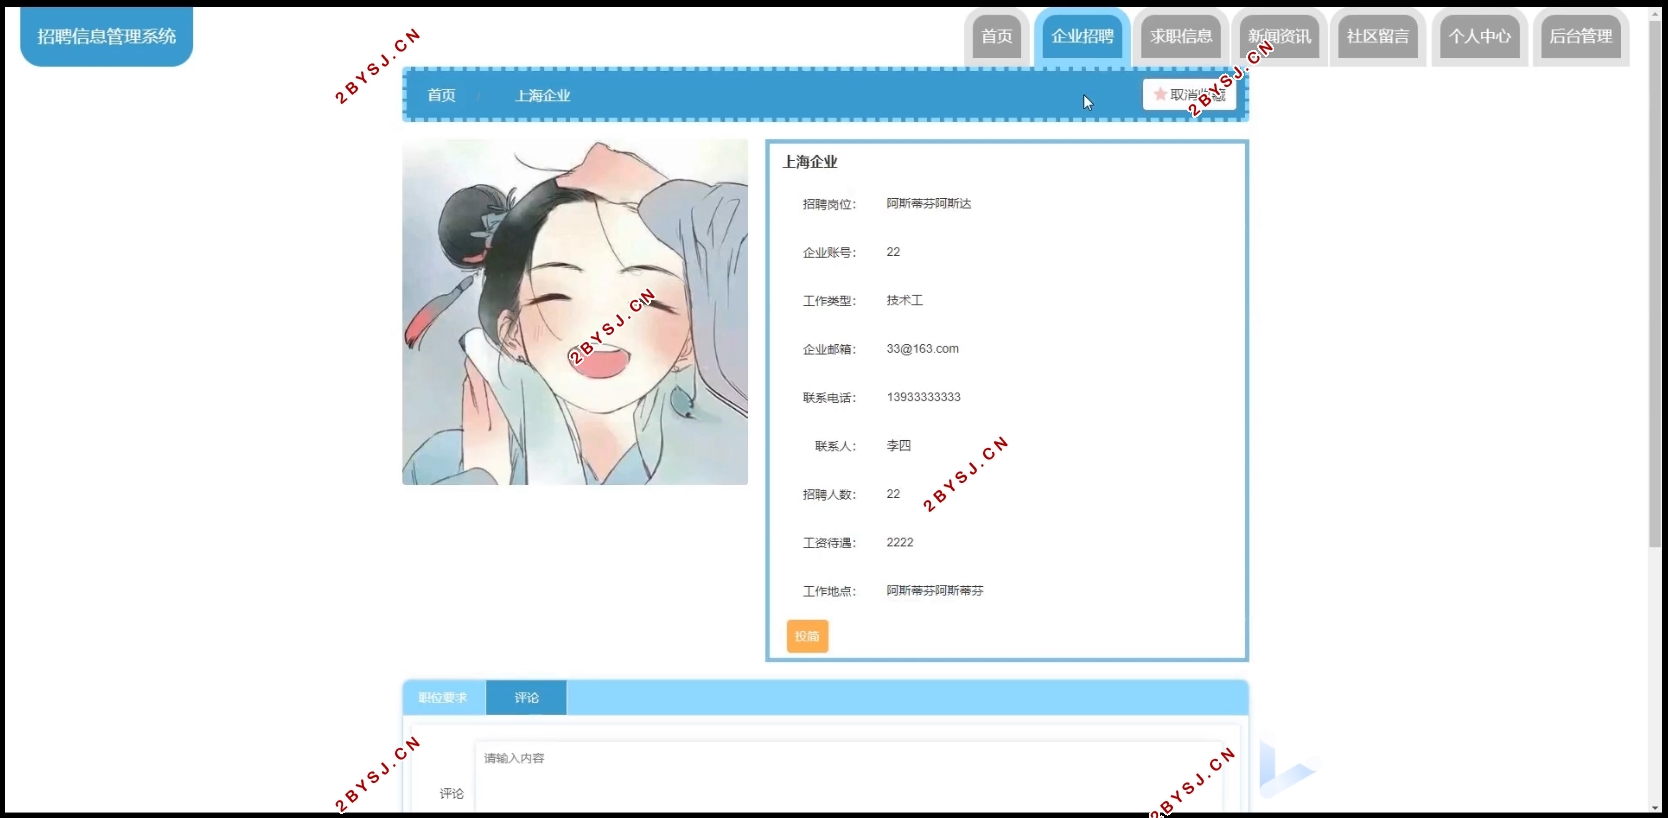Click the phone number 13933333333
The height and width of the screenshot is (818, 1668).
coord(923,397)
